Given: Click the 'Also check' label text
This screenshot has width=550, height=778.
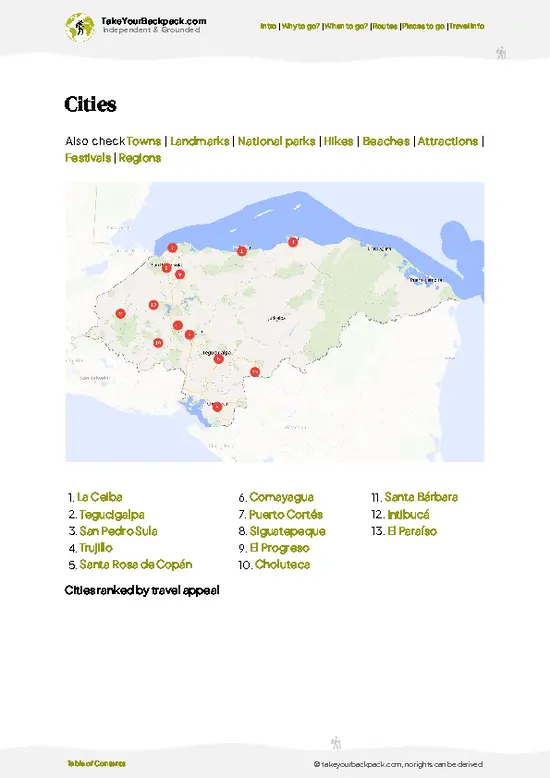Looking at the screenshot, I should (95, 141).
